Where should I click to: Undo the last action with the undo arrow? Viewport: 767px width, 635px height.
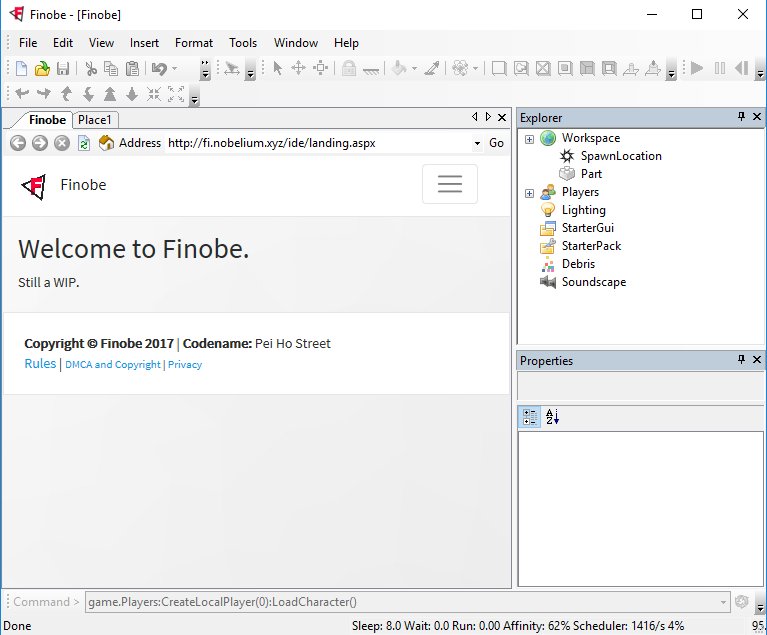coord(159,68)
